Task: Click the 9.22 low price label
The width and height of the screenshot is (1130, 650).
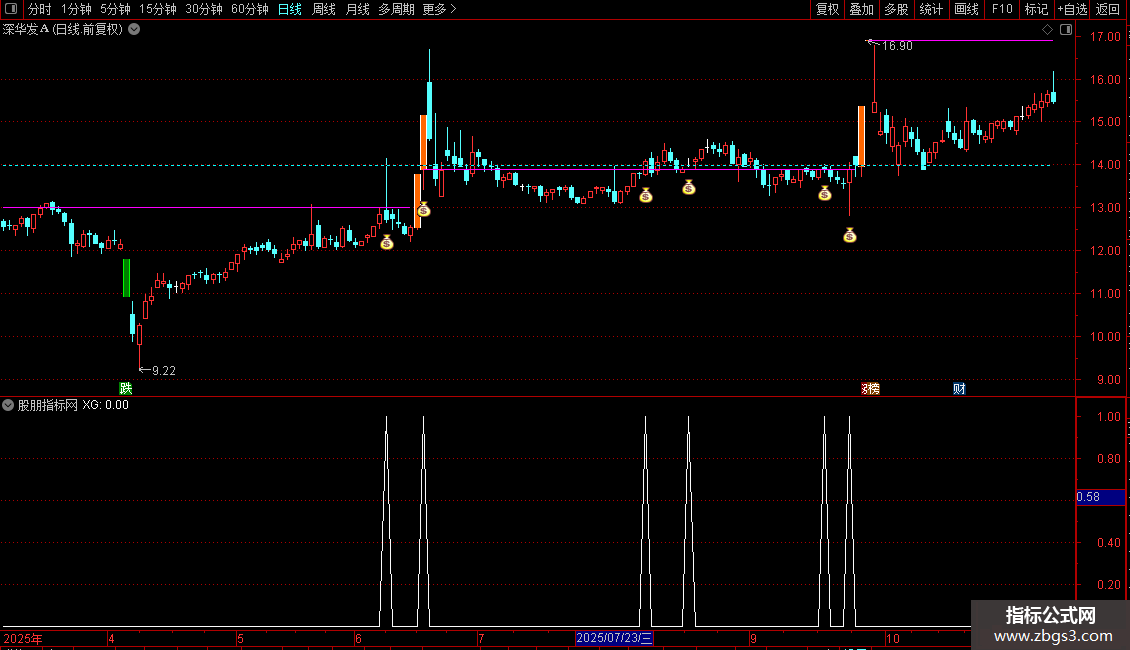Action: point(164,370)
